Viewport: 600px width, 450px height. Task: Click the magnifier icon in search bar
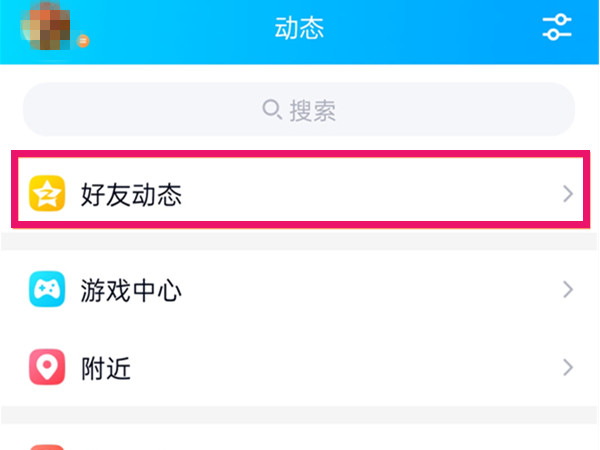(271, 108)
